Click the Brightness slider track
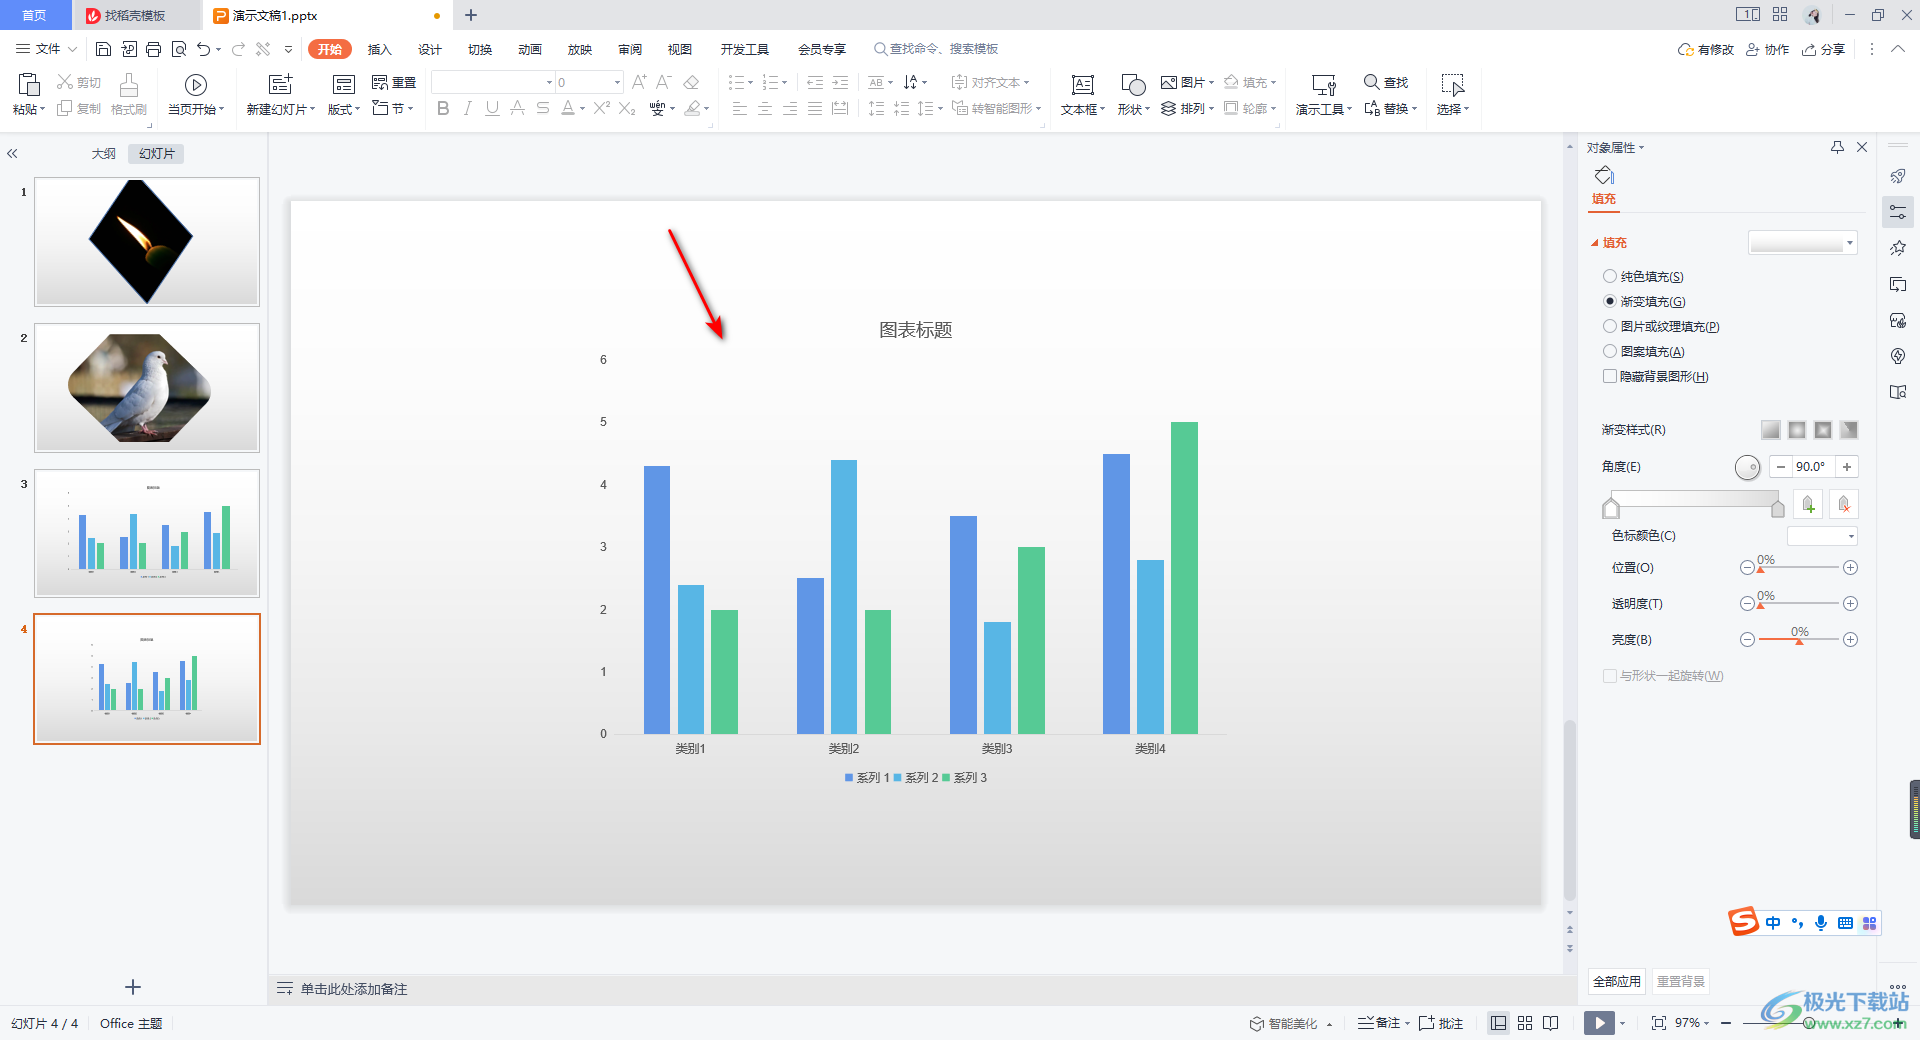Screen dimensions: 1920x1040 pyautogui.click(x=1799, y=639)
